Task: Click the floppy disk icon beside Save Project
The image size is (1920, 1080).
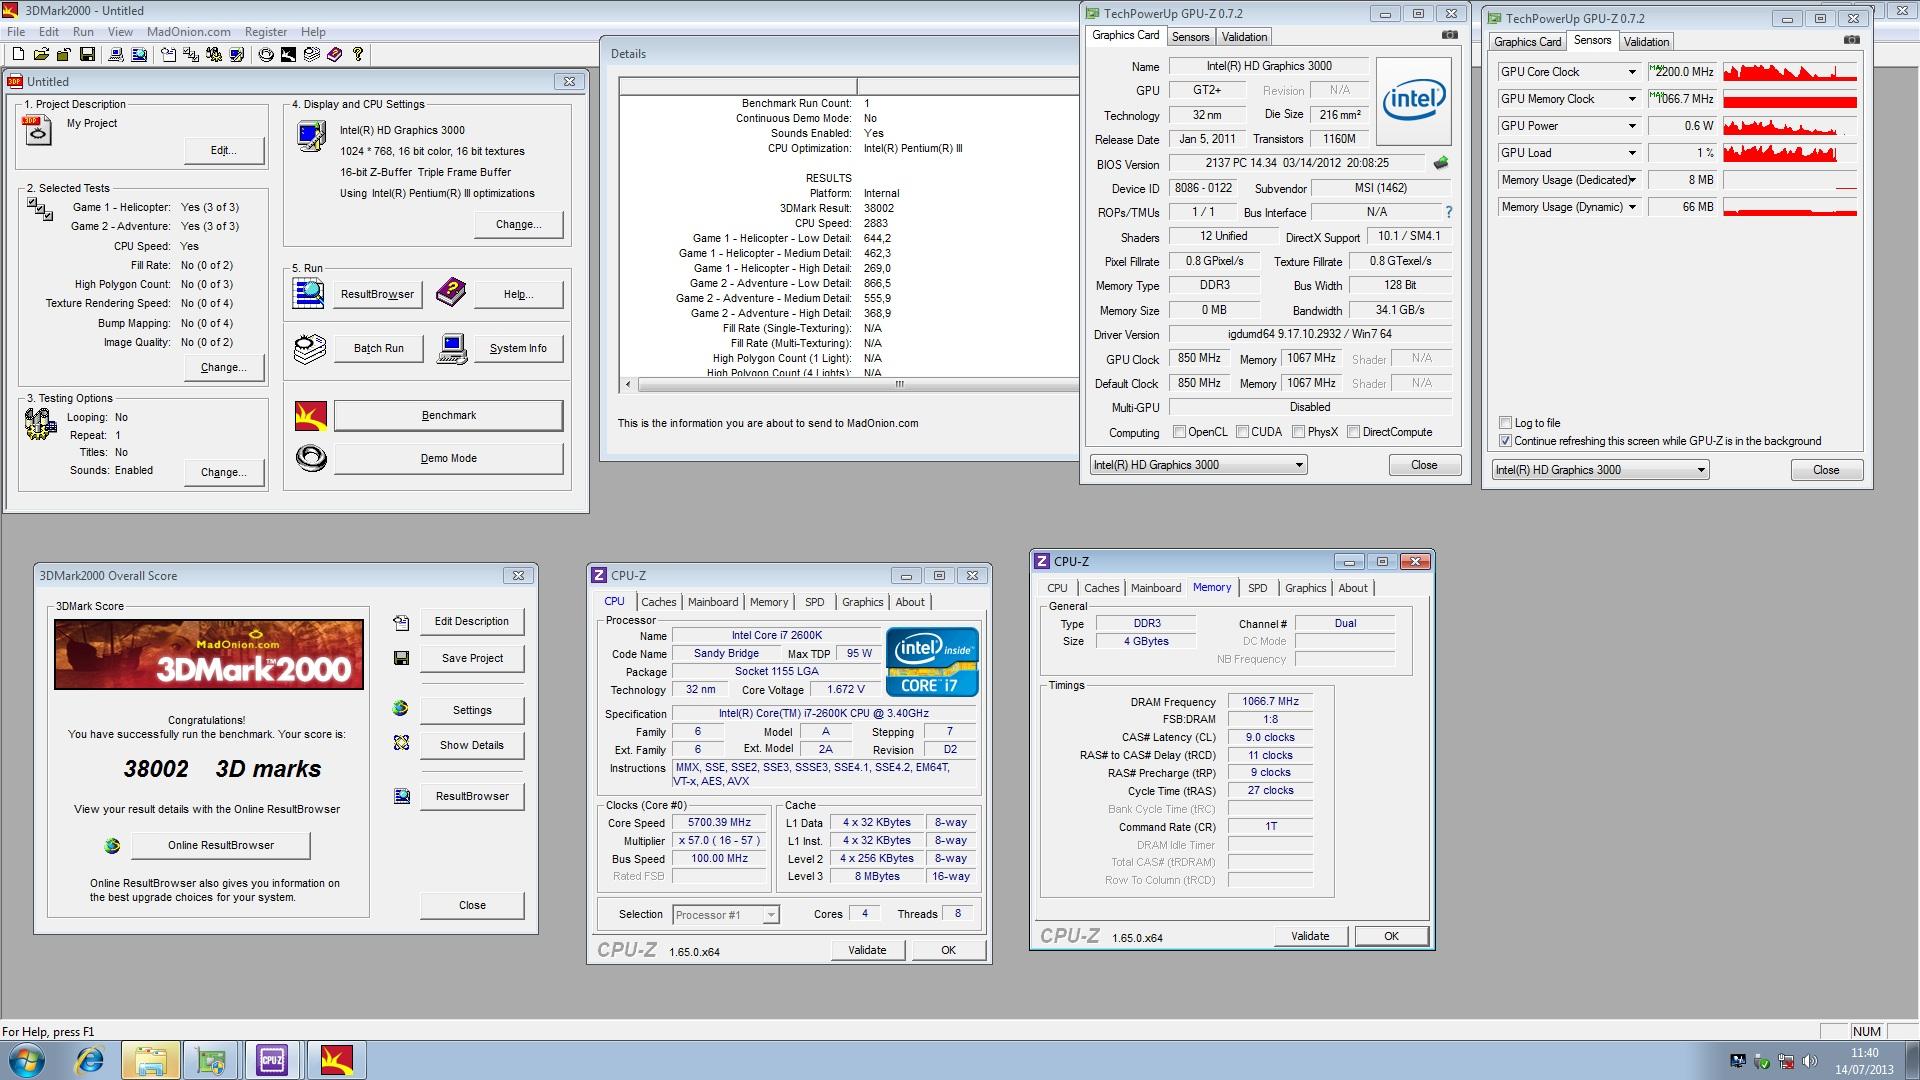Action: click(x=401, y=658)
